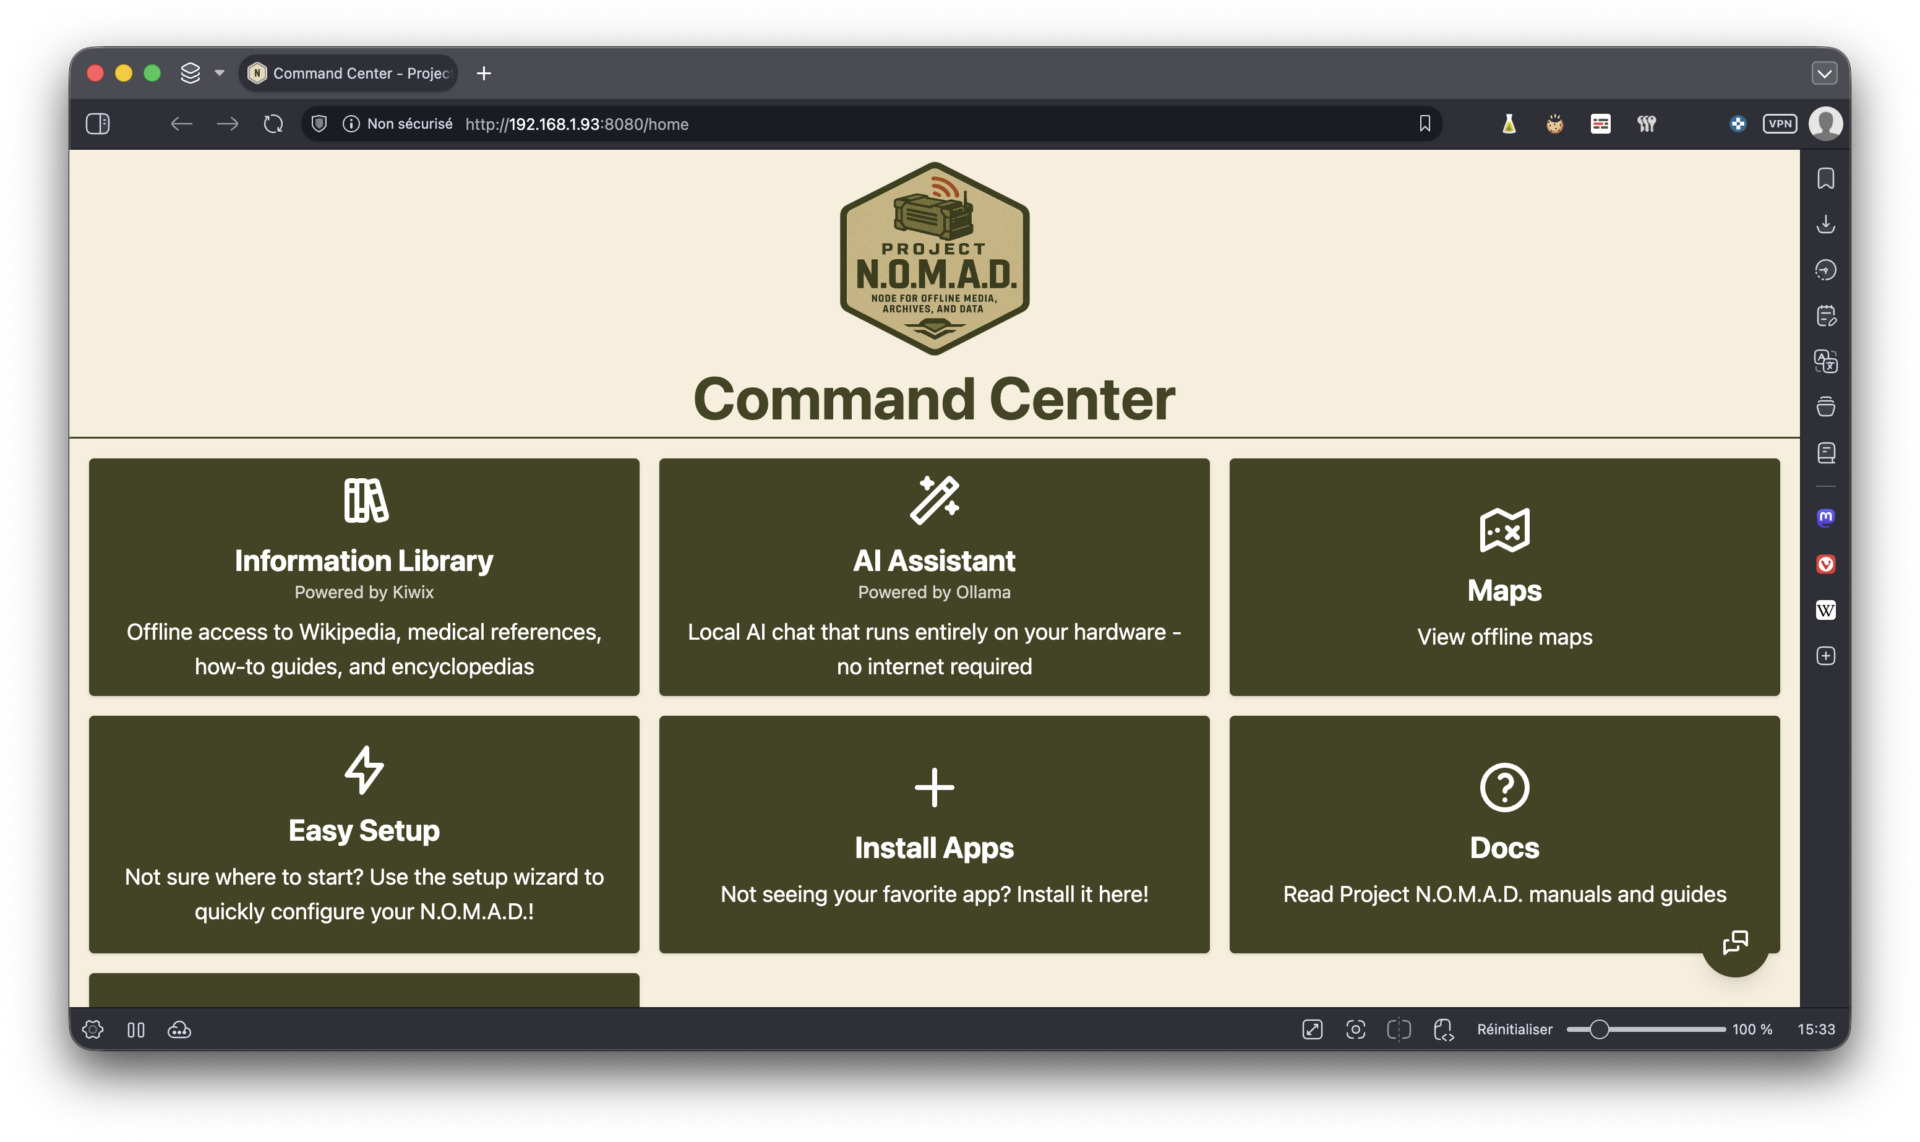Open the Downloads panel in the sidebar
The image size is (1920, 1142).
click(x=1826, y=224)
